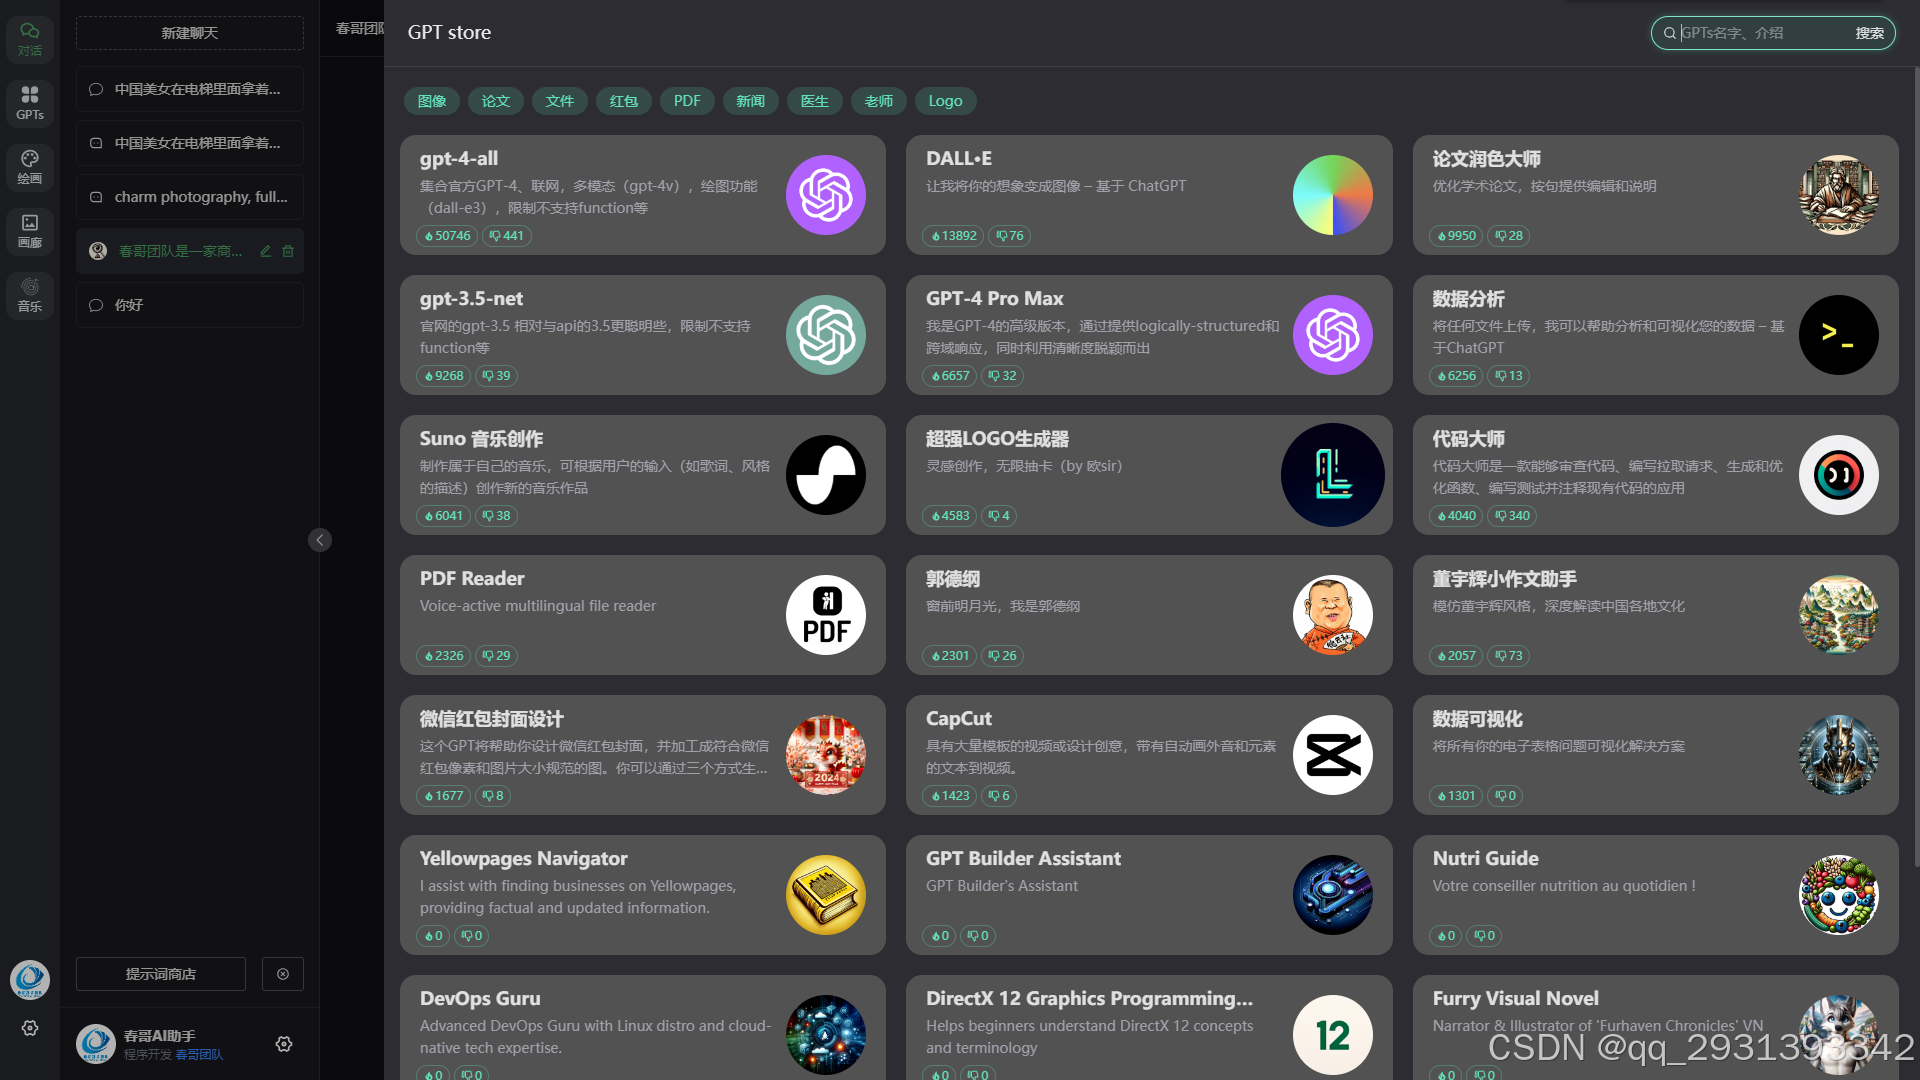Open the 画廊 gallery section
Image resolution: width=1920 pixels, height=1080 pixels.
tap(30, 230)
